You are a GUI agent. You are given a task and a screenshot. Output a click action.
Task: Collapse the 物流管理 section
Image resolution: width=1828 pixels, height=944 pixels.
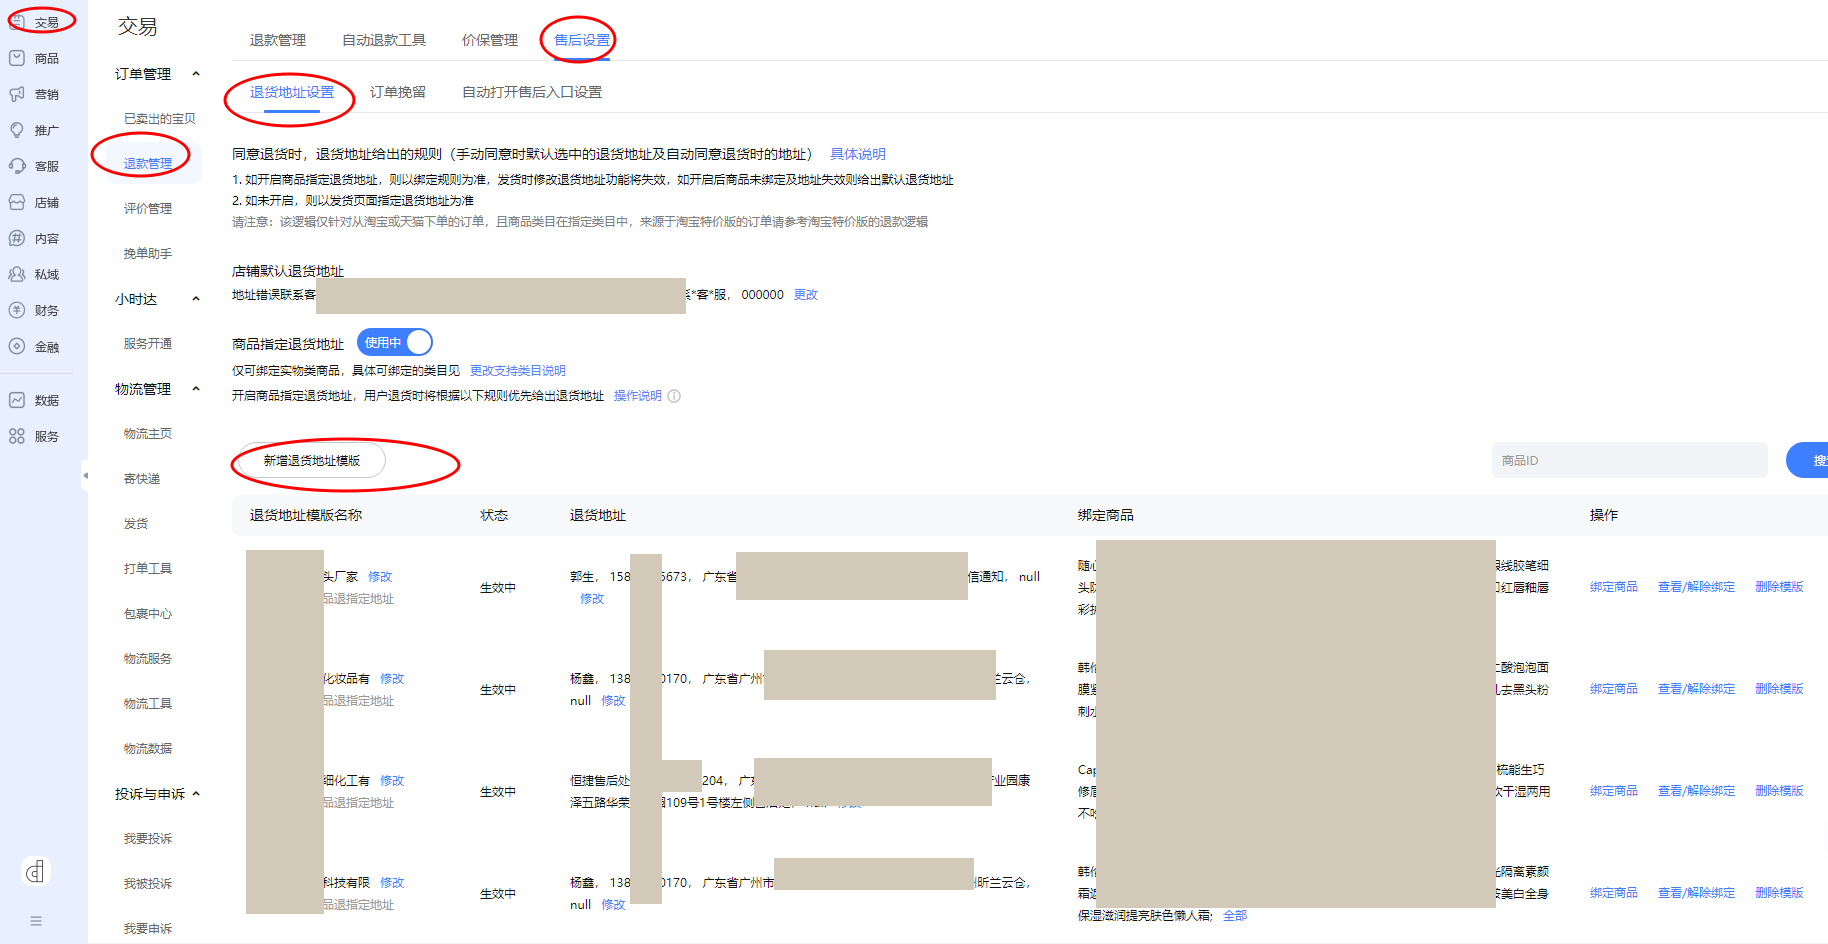click(196, 389)
